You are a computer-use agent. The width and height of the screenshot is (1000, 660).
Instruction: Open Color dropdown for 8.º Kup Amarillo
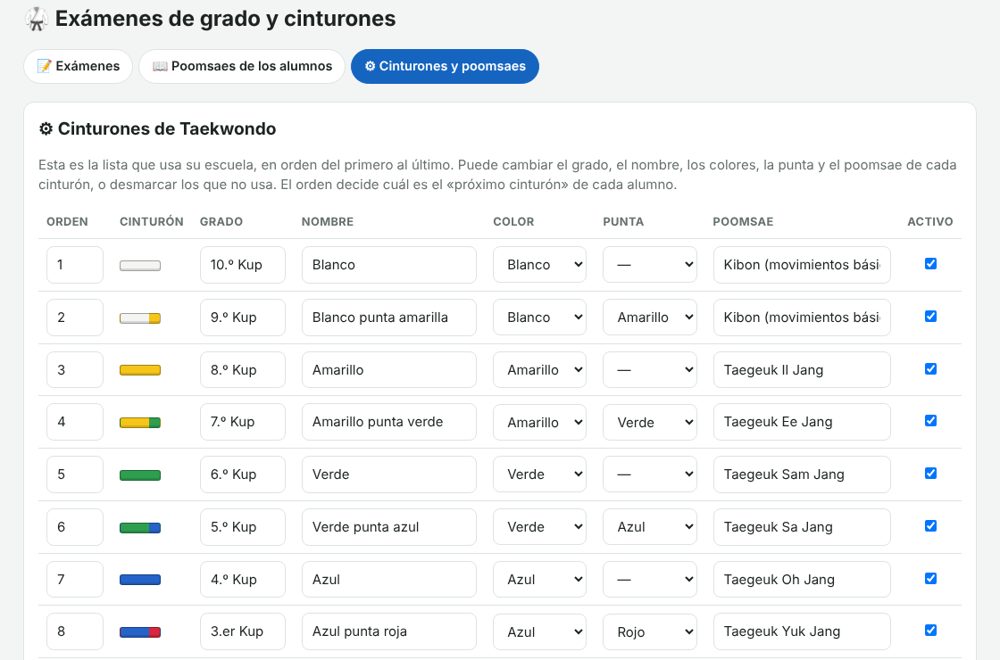coord(540,370)
